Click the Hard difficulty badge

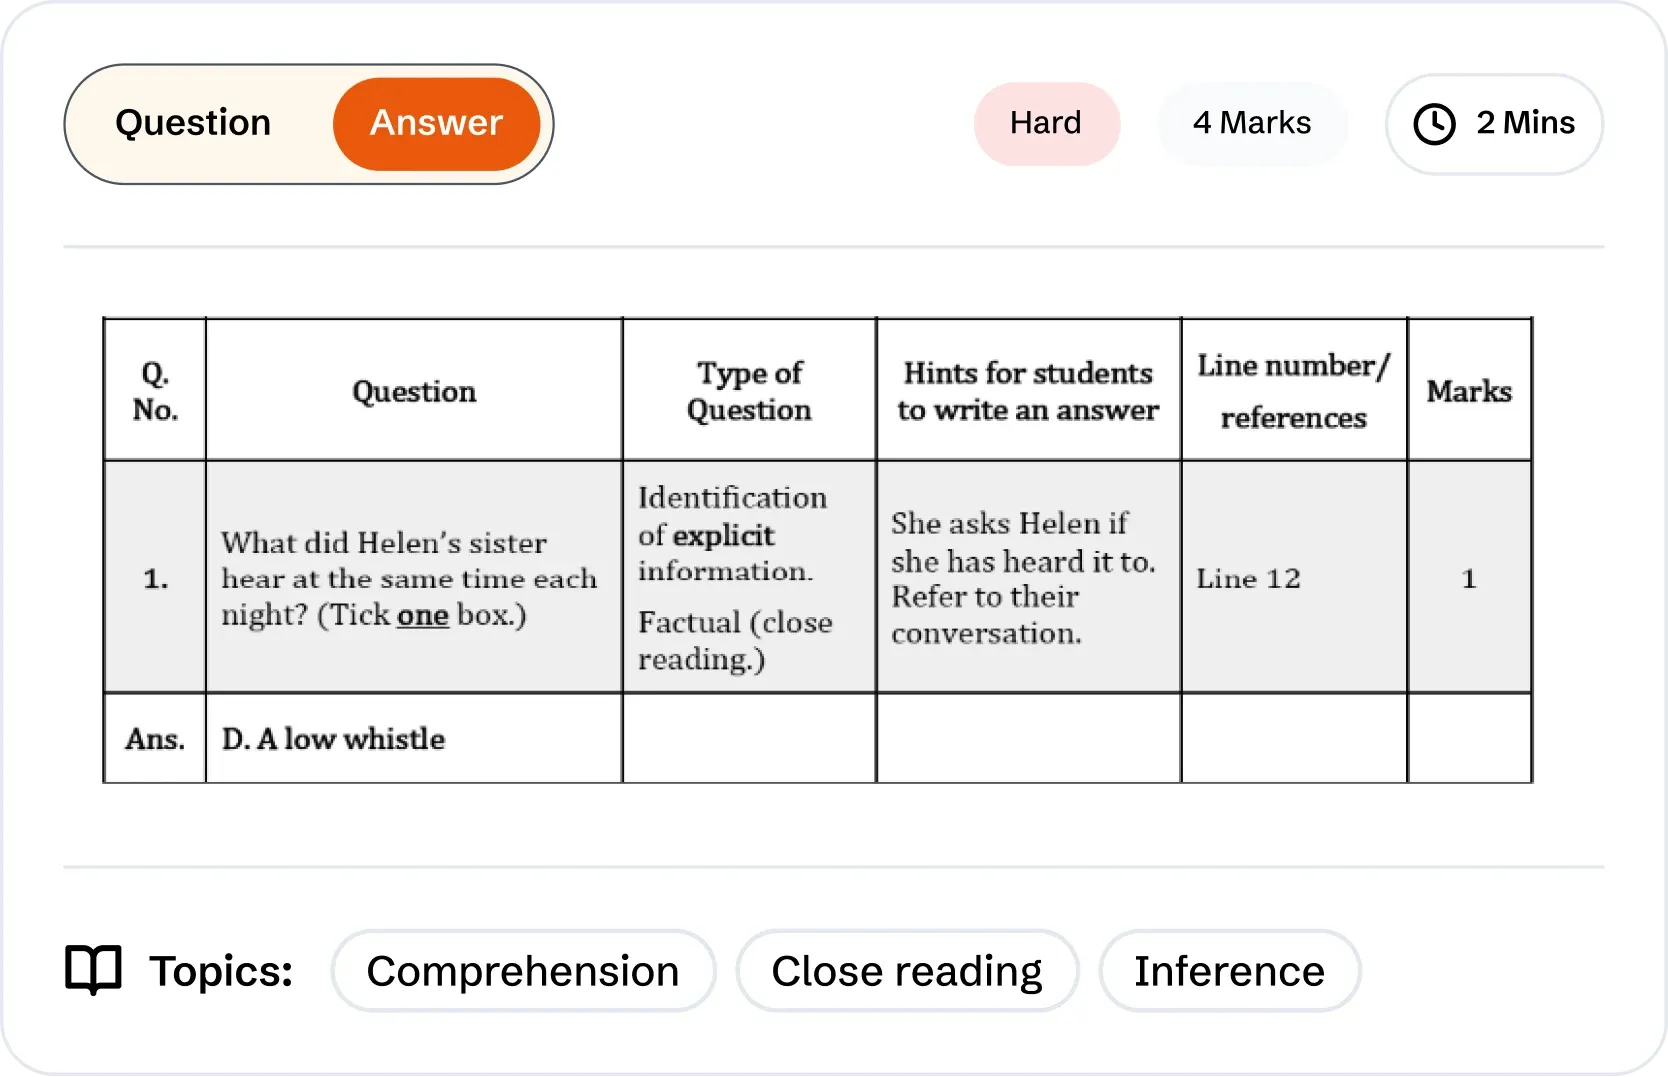point(1046,123)
